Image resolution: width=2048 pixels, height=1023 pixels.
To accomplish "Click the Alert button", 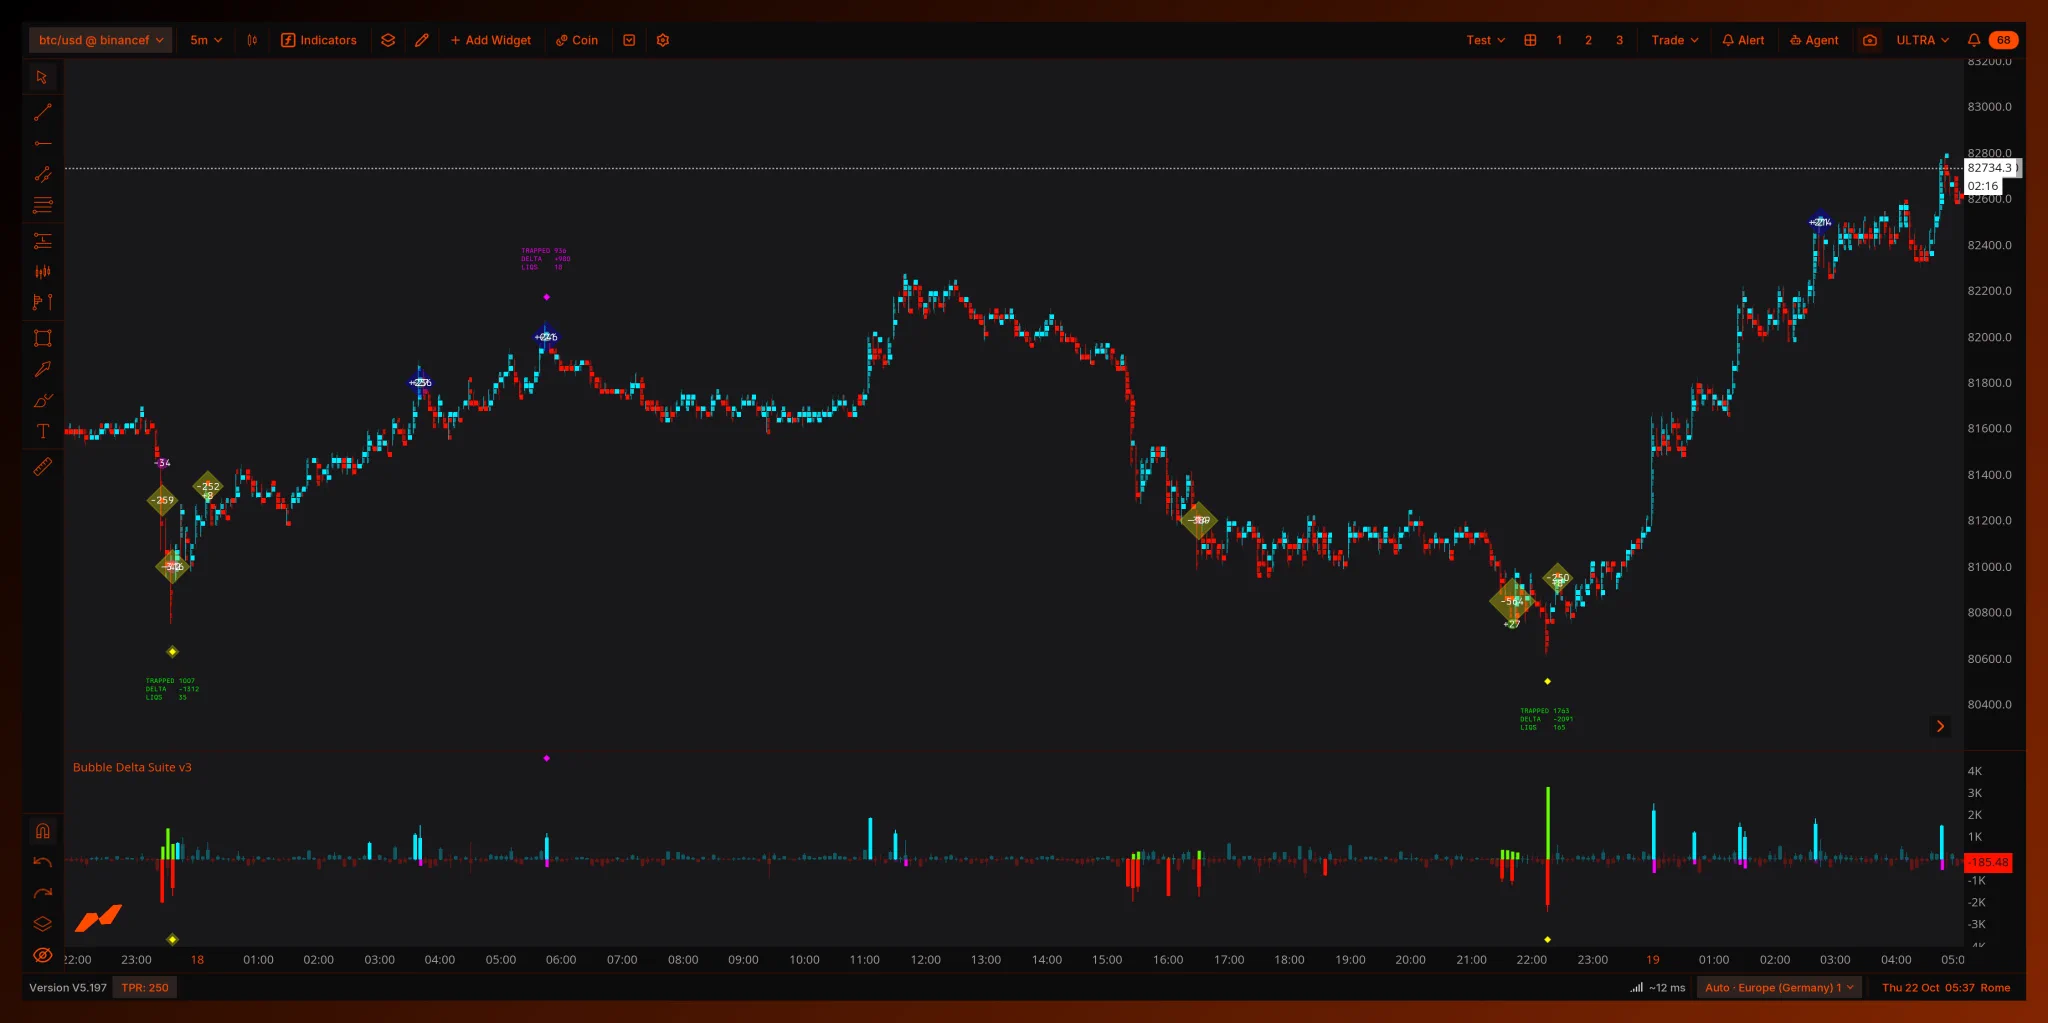I will click(x=1743, y=40).
